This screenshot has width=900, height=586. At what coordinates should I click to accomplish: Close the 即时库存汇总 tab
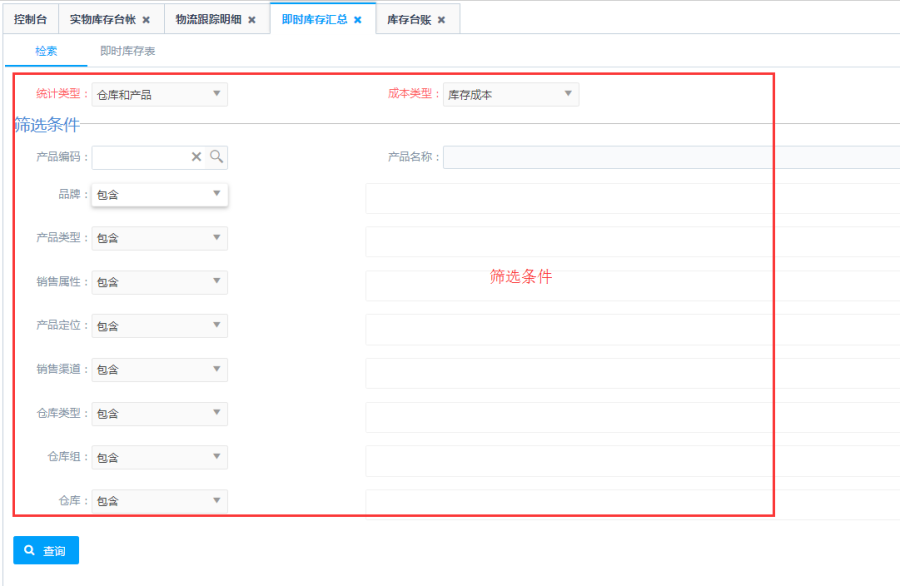tap(358, 20)
